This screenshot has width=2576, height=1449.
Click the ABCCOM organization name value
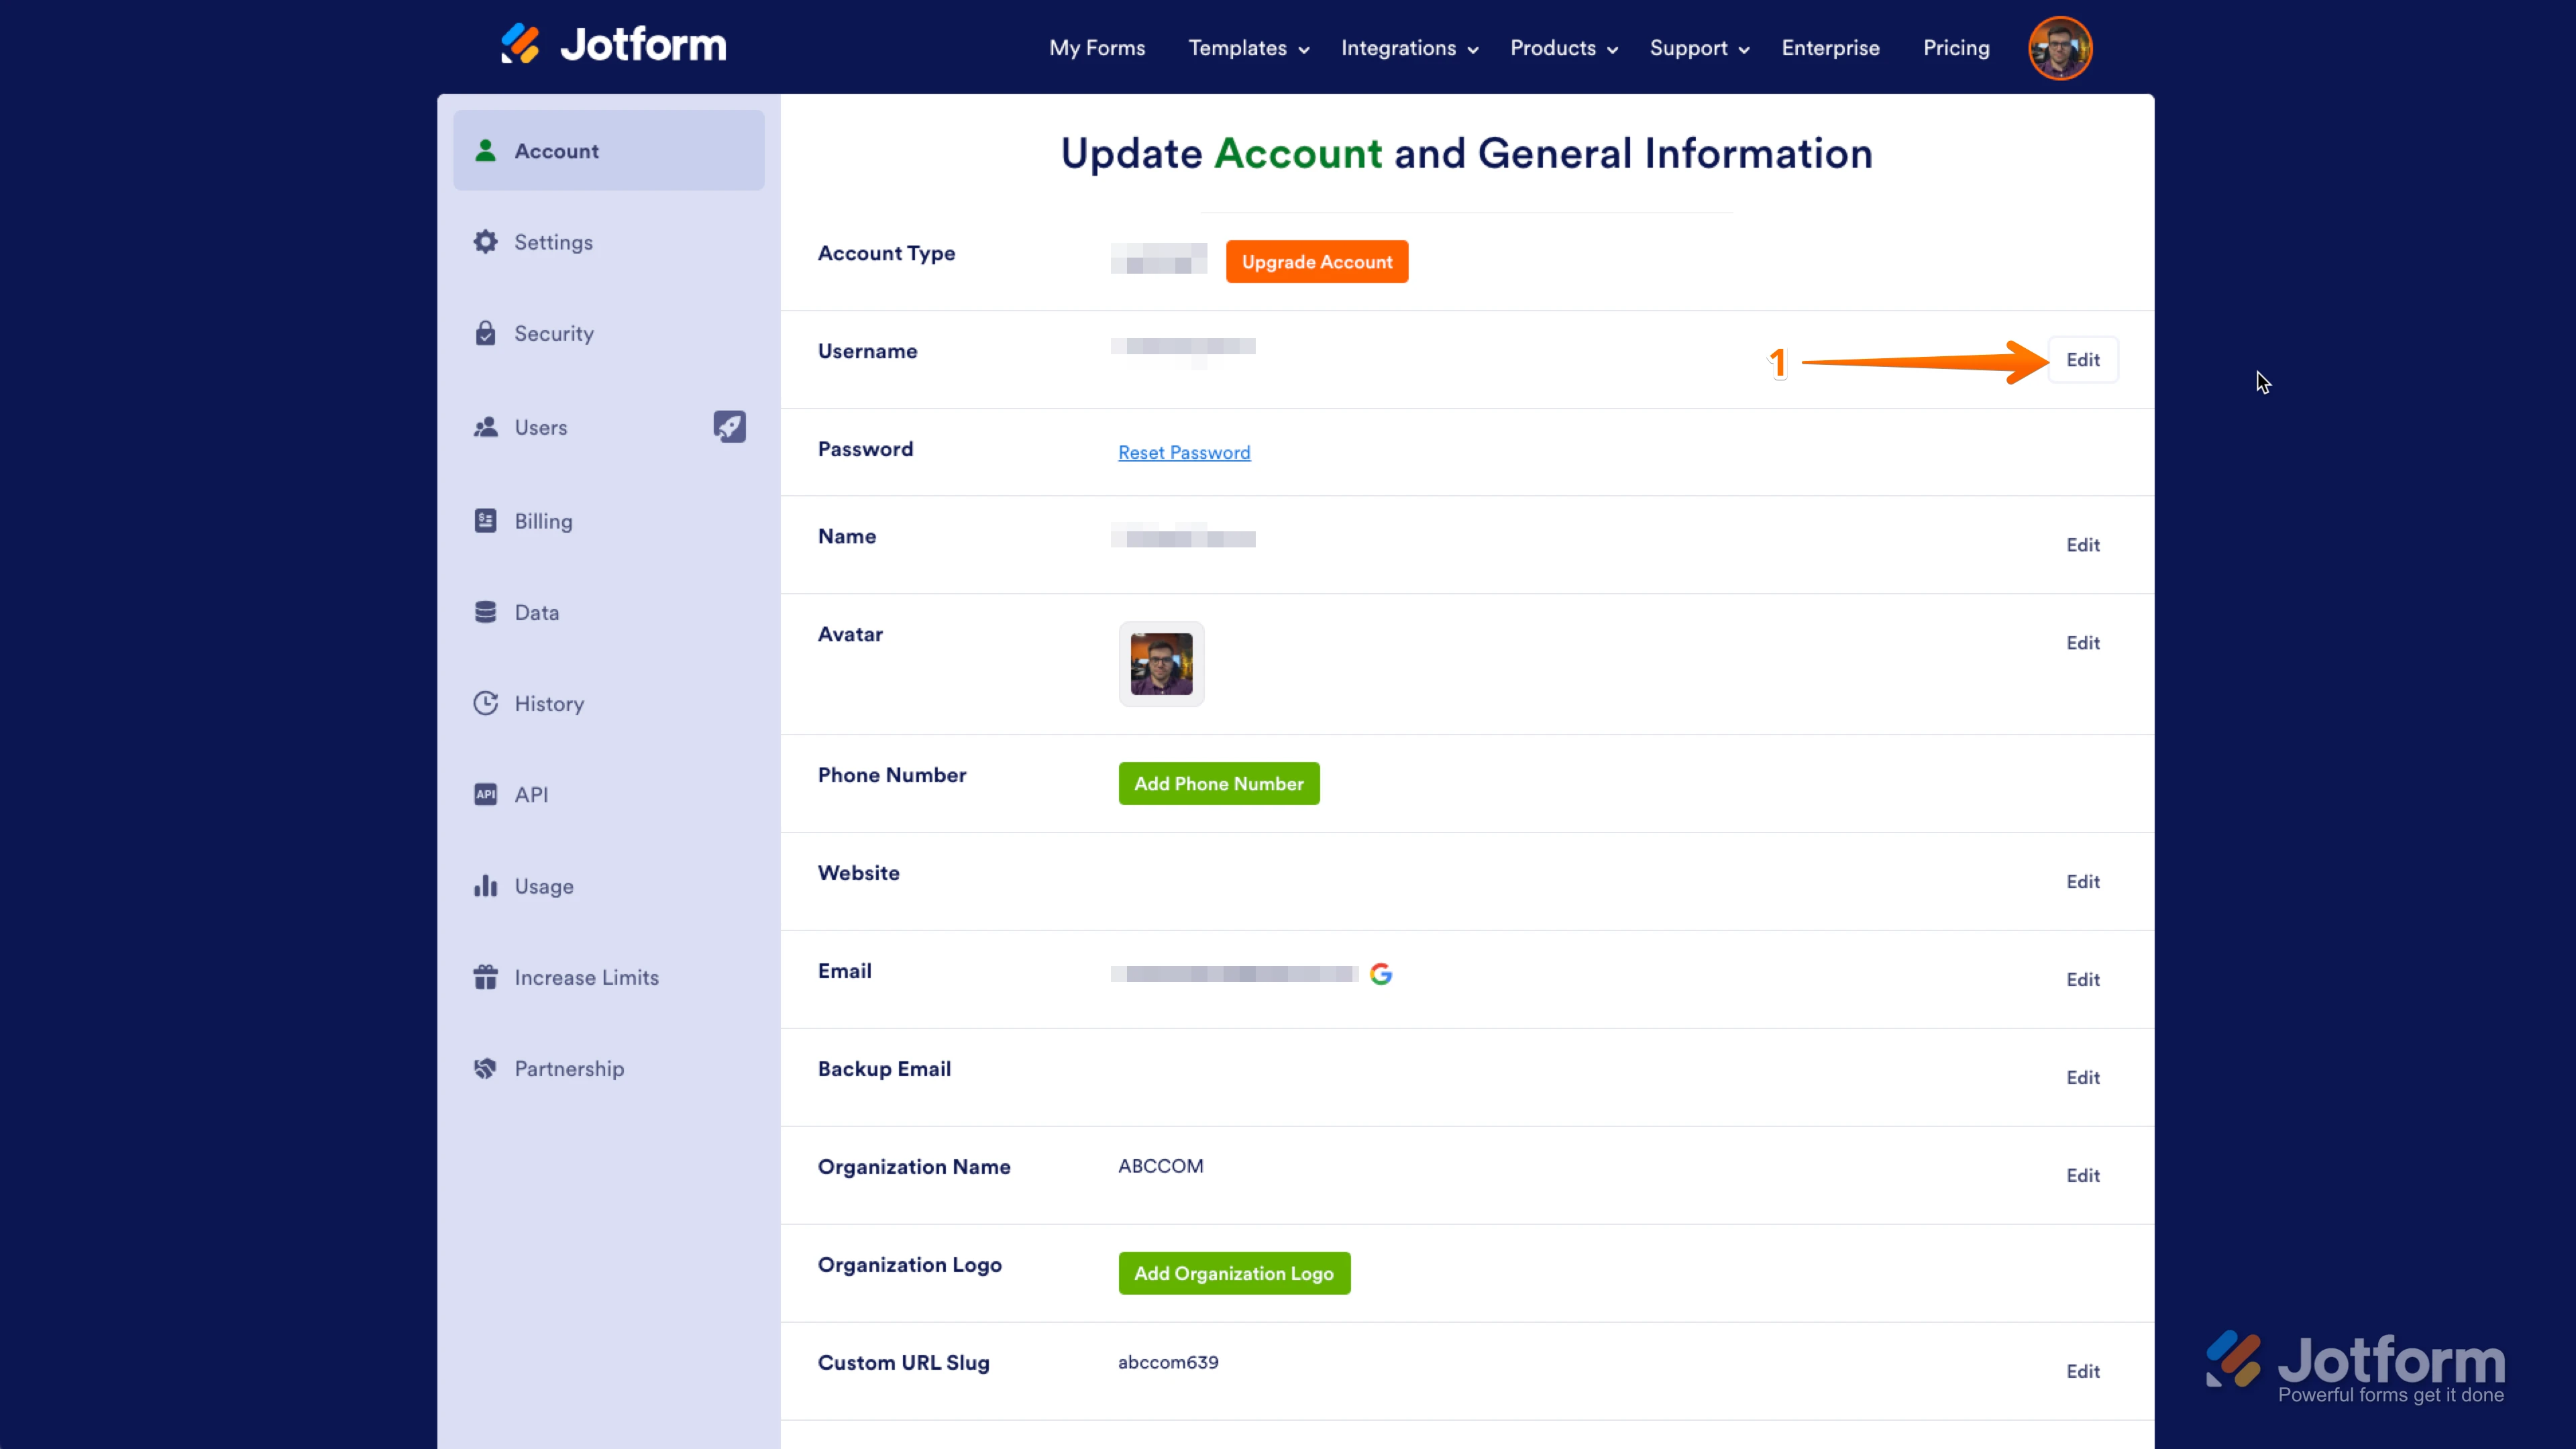tap(1161, 1166)
